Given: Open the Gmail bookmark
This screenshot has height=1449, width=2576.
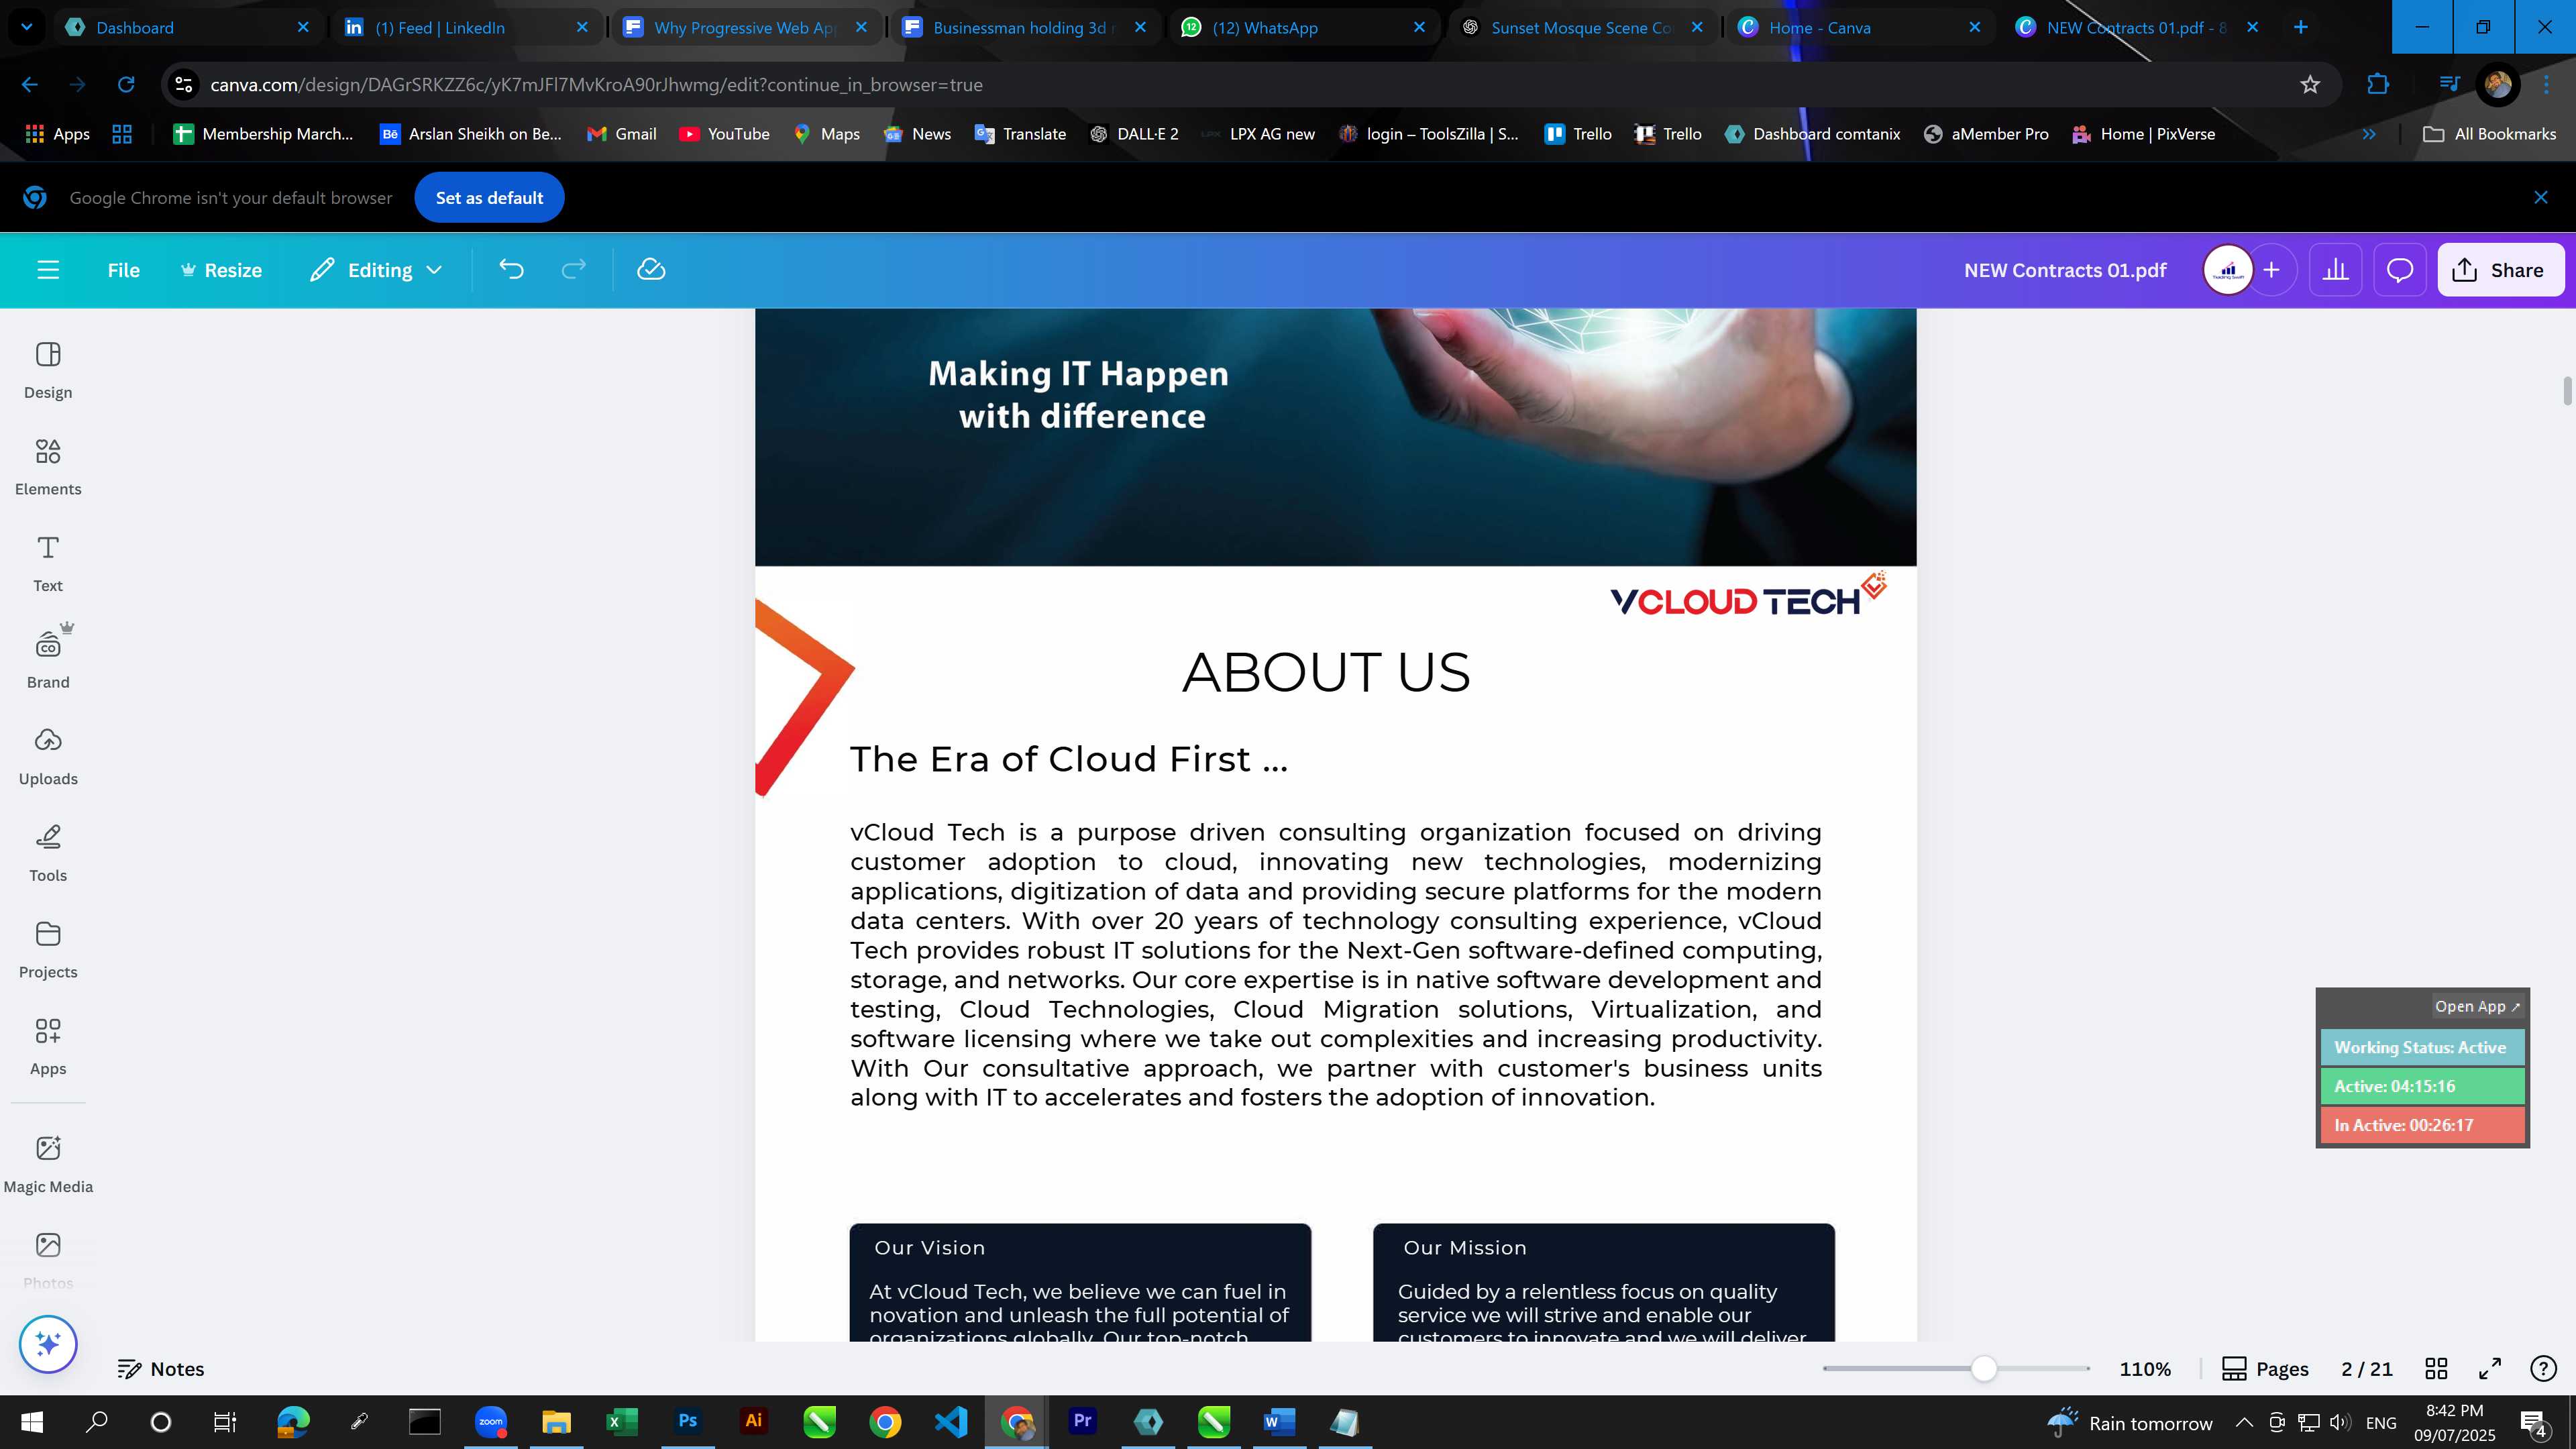Looking at the screenshot, I should tap(622, 134).
